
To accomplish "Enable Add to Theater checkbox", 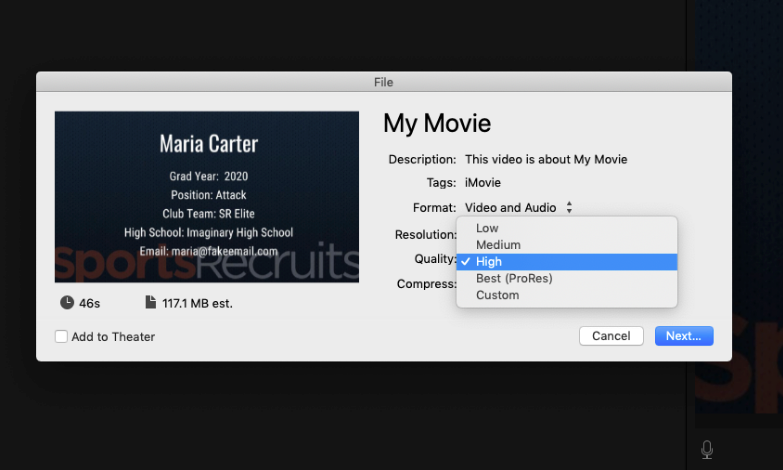I will pos(61,337).
